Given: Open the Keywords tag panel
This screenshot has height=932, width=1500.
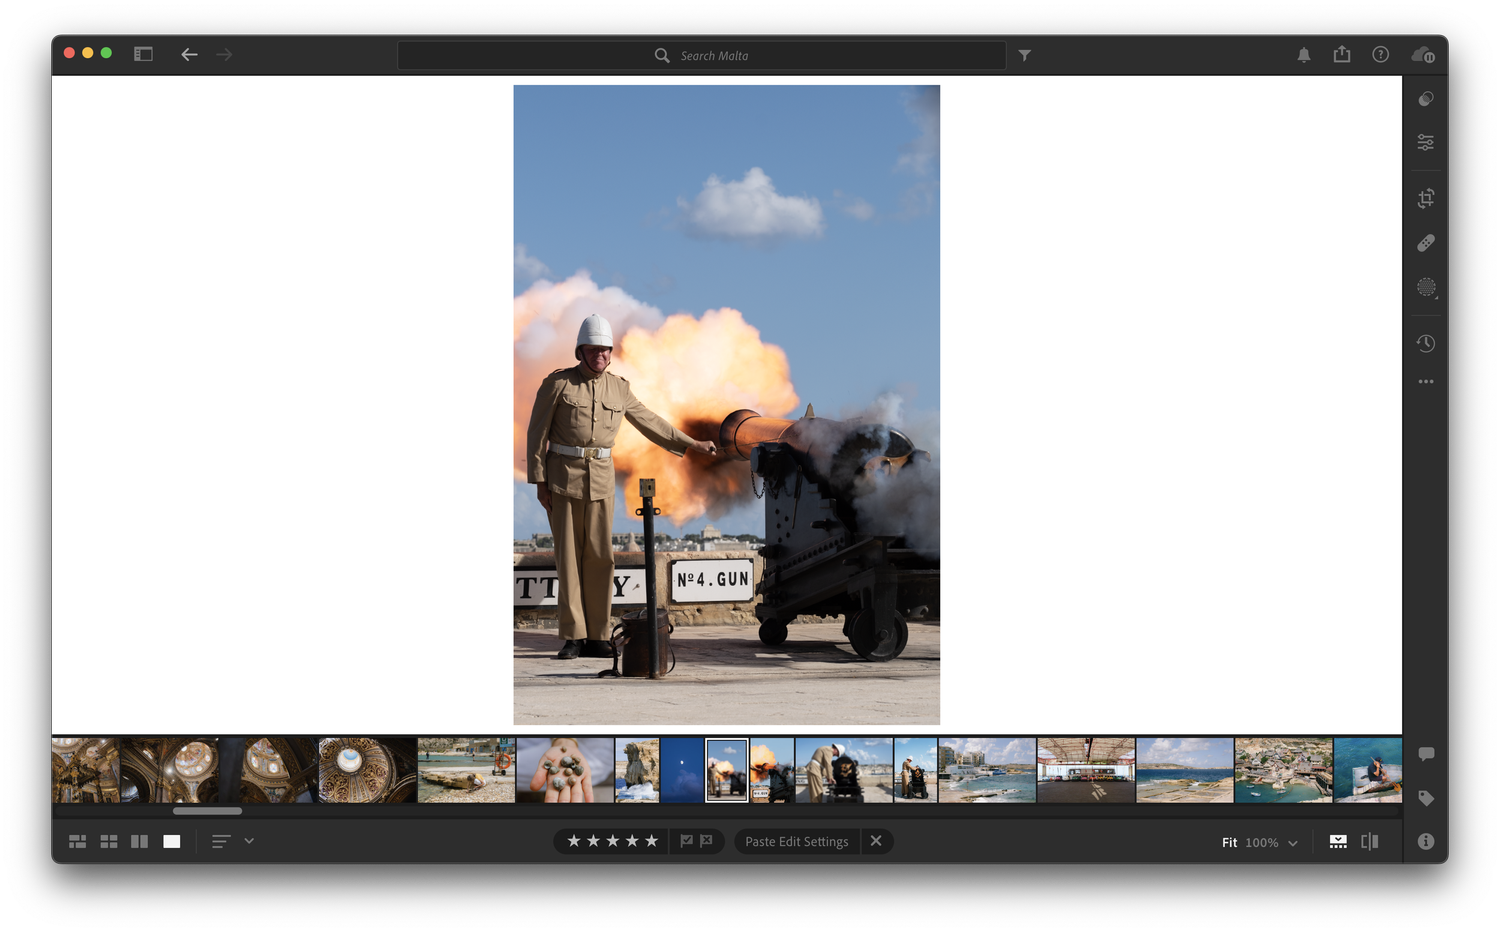Looking at the screenshot, I should [x=1426, y=798].
